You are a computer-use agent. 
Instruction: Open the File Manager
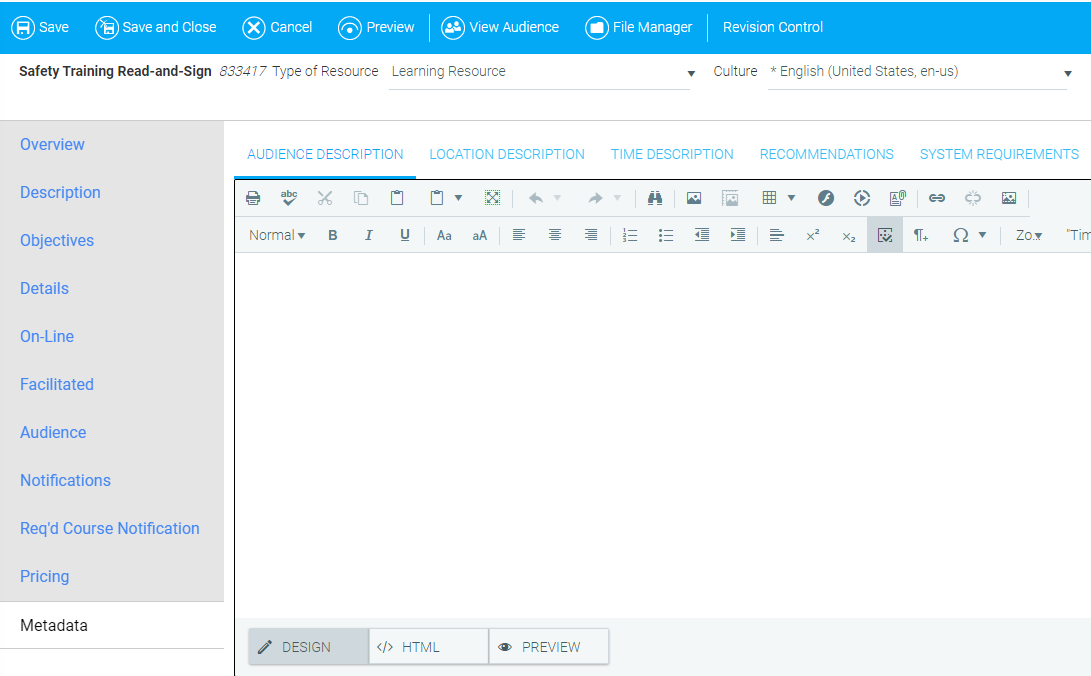639,27
